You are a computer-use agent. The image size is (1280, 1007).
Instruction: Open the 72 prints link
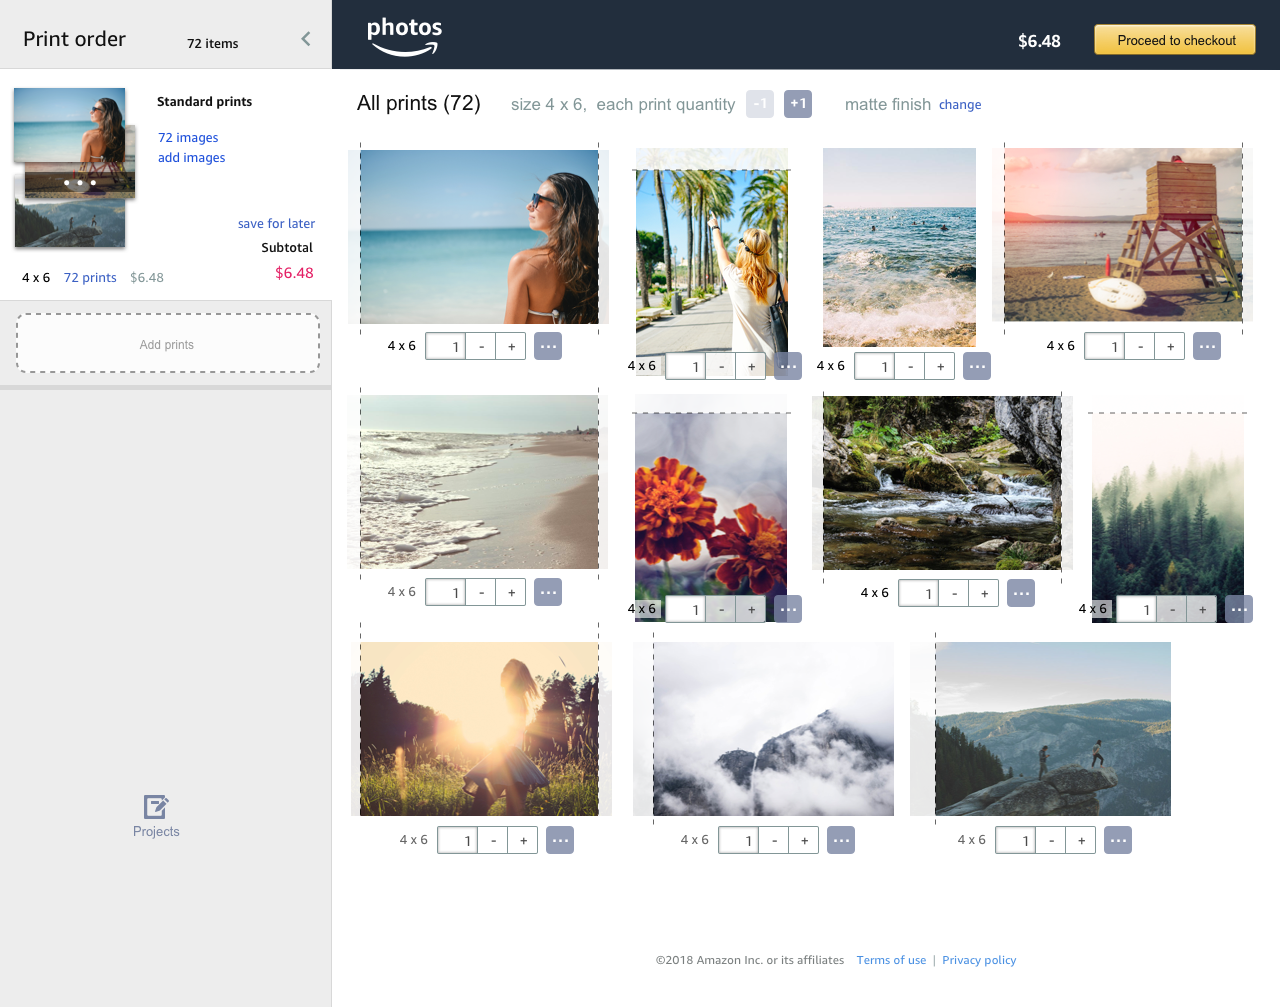click(x=90, y=278)
